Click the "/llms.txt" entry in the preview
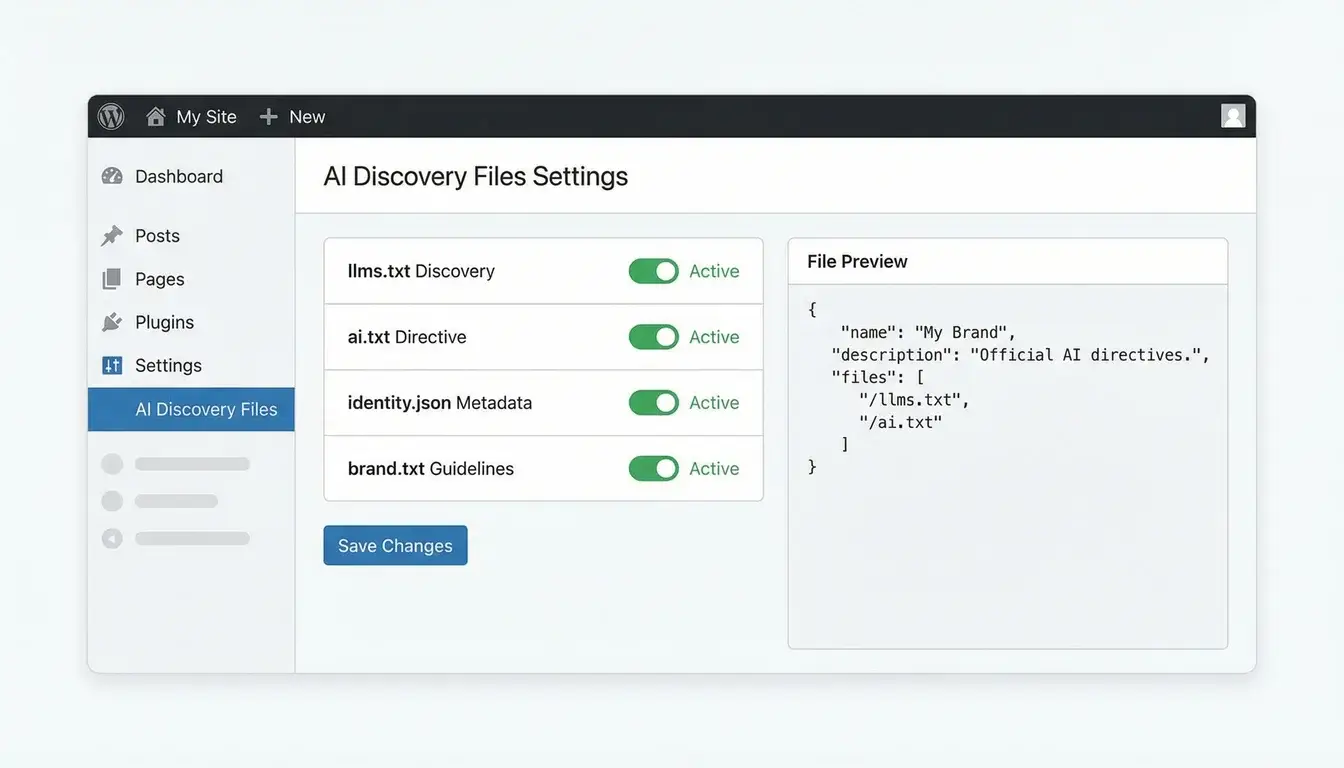This screenshot has height=768, width=1344. click(914, 400)
